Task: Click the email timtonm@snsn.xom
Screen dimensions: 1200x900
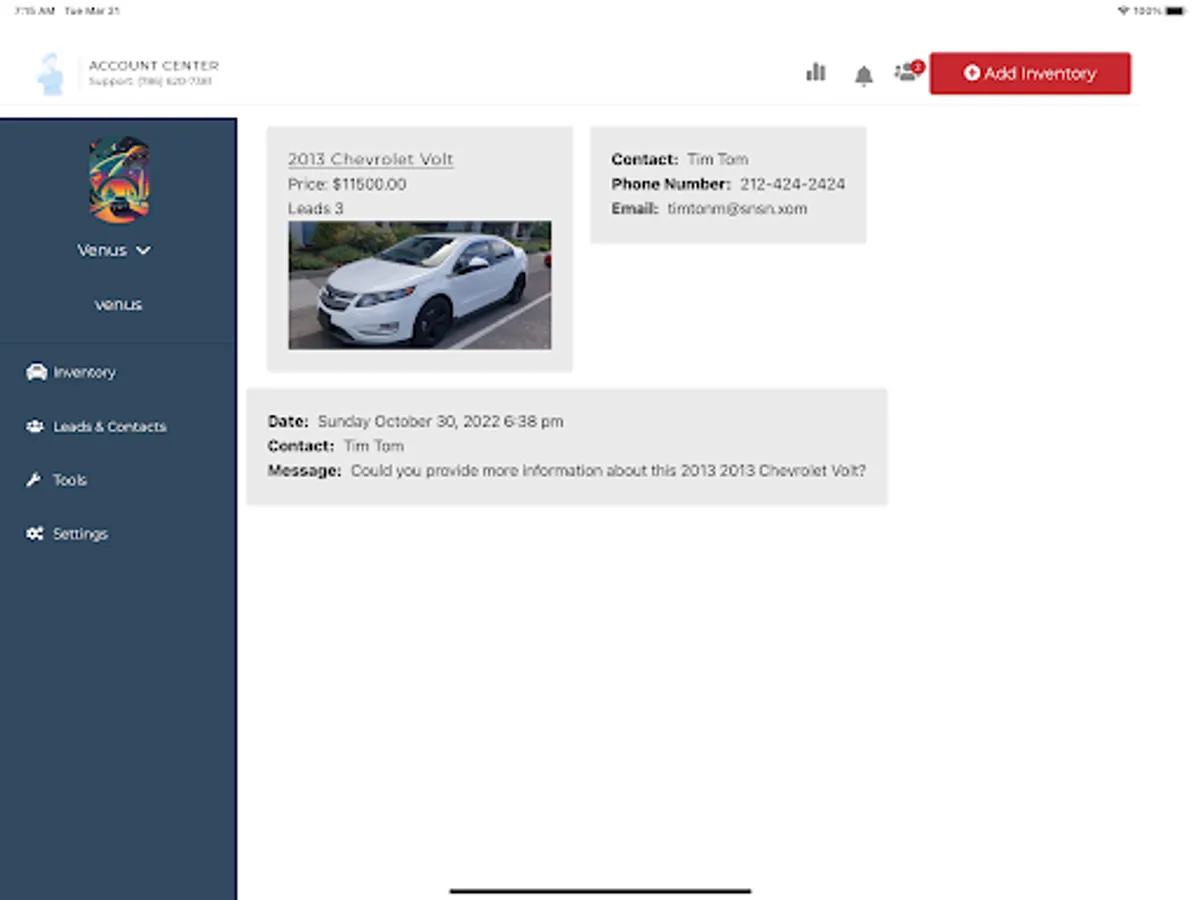Action: (x=737, y=209)
